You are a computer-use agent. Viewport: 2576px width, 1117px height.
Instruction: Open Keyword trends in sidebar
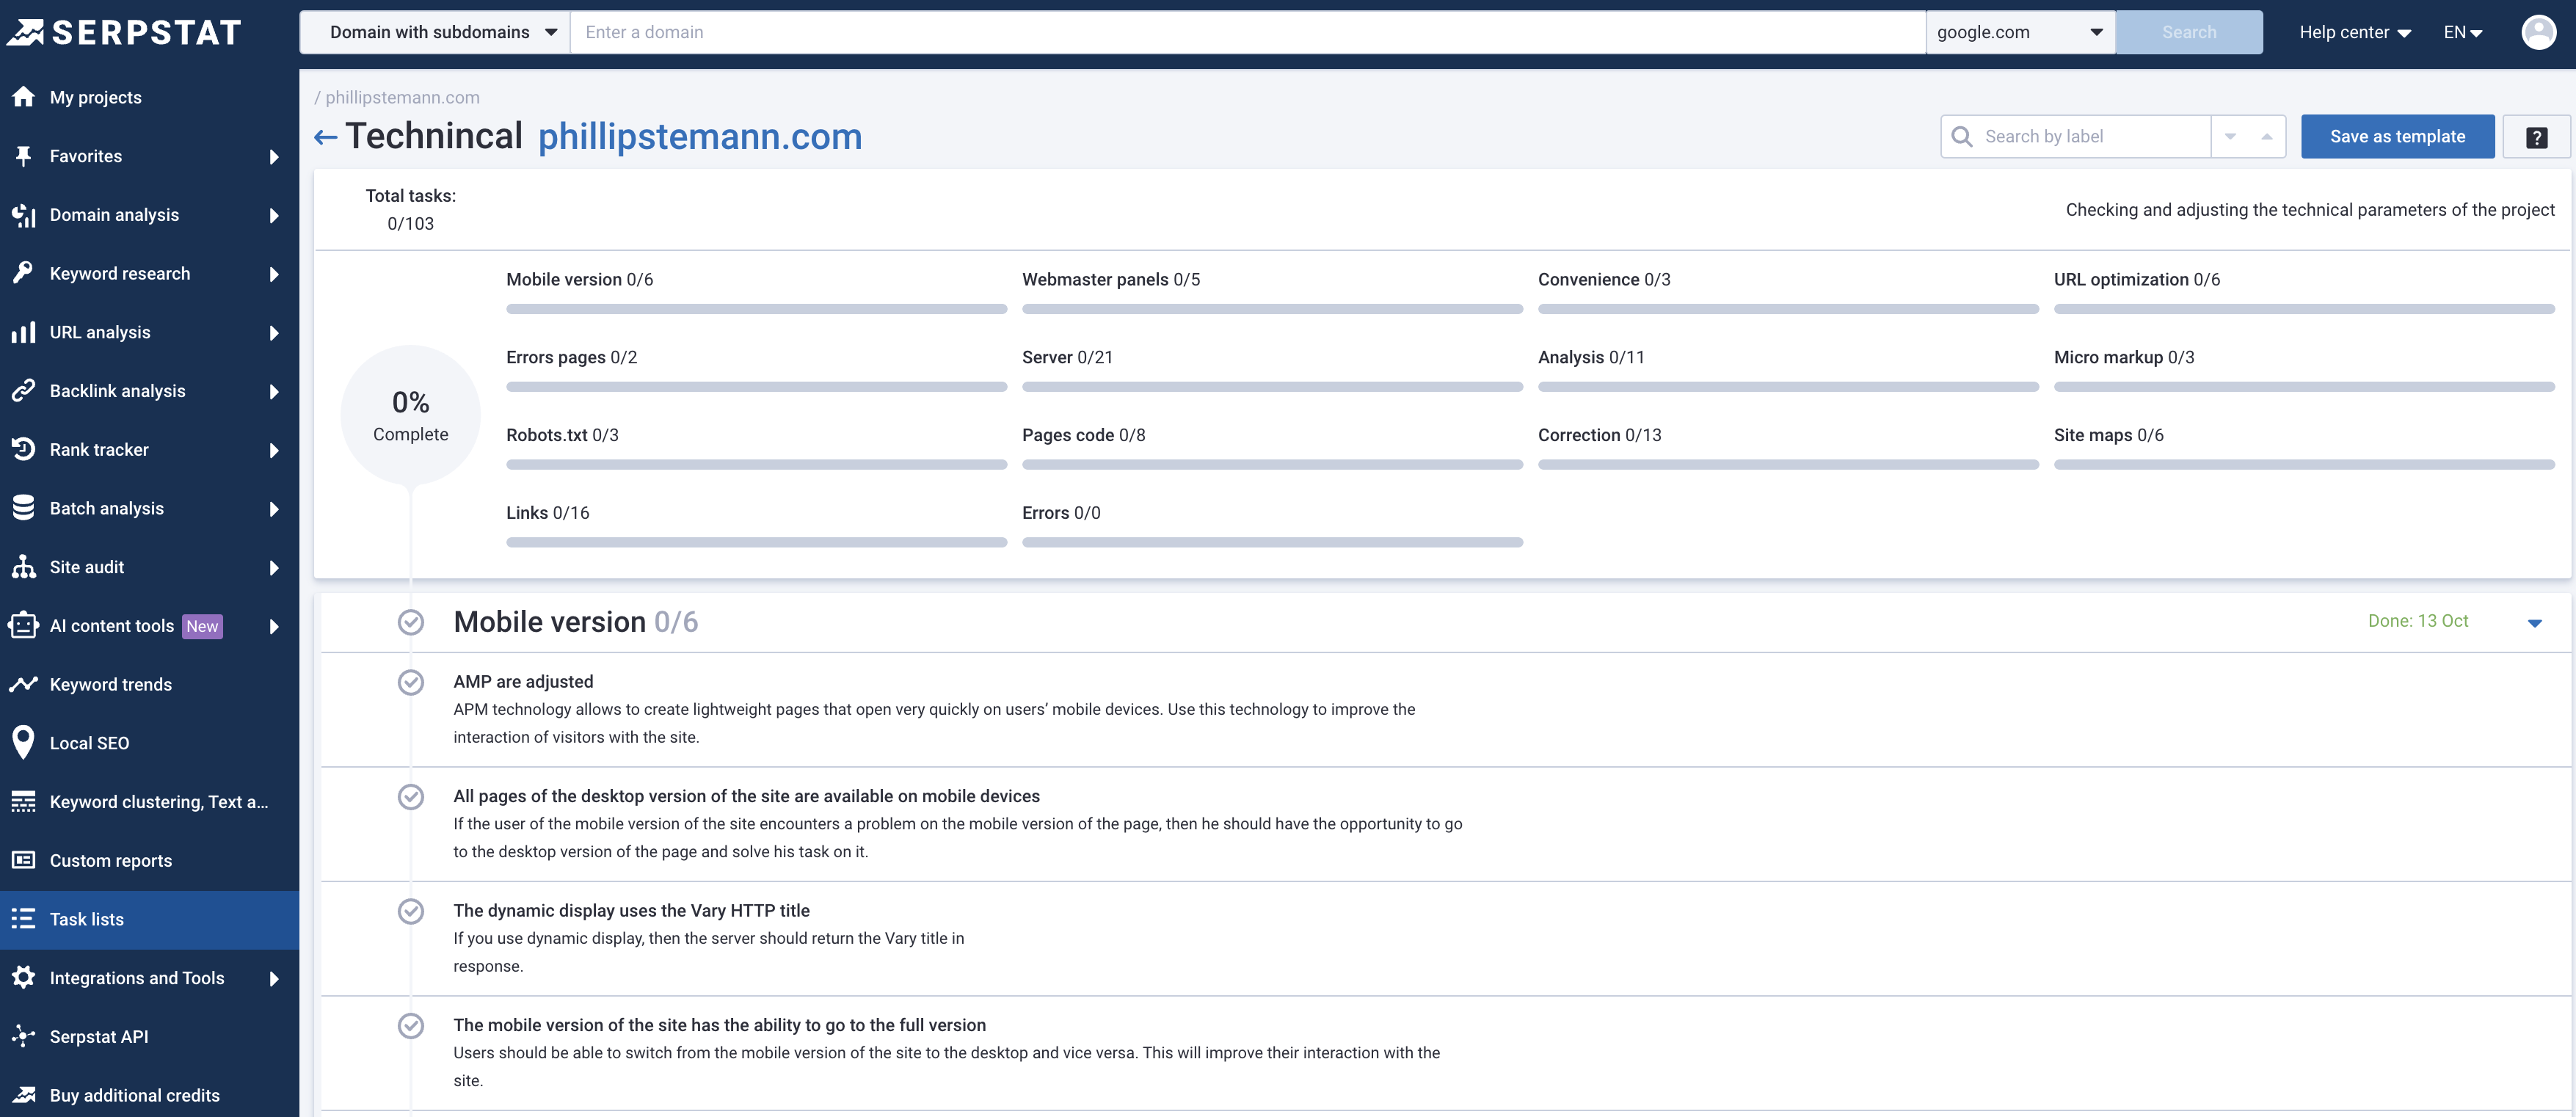coord(149,684)
